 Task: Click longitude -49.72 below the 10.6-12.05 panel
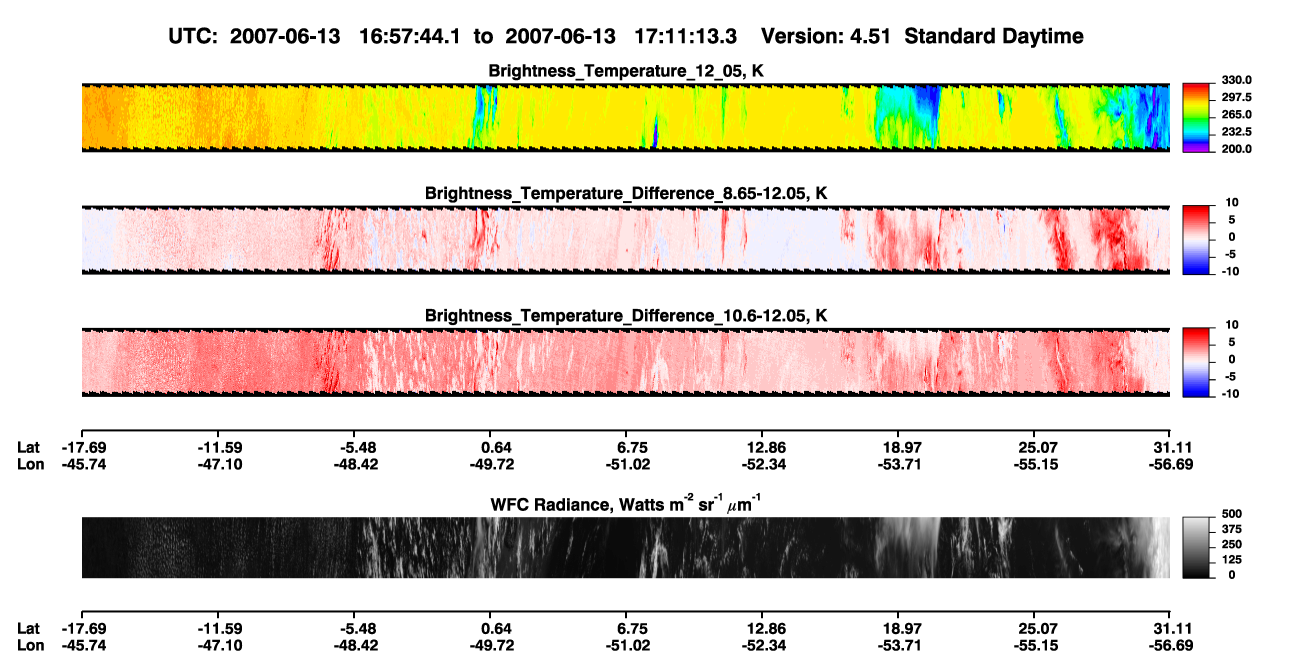[492, 464]
